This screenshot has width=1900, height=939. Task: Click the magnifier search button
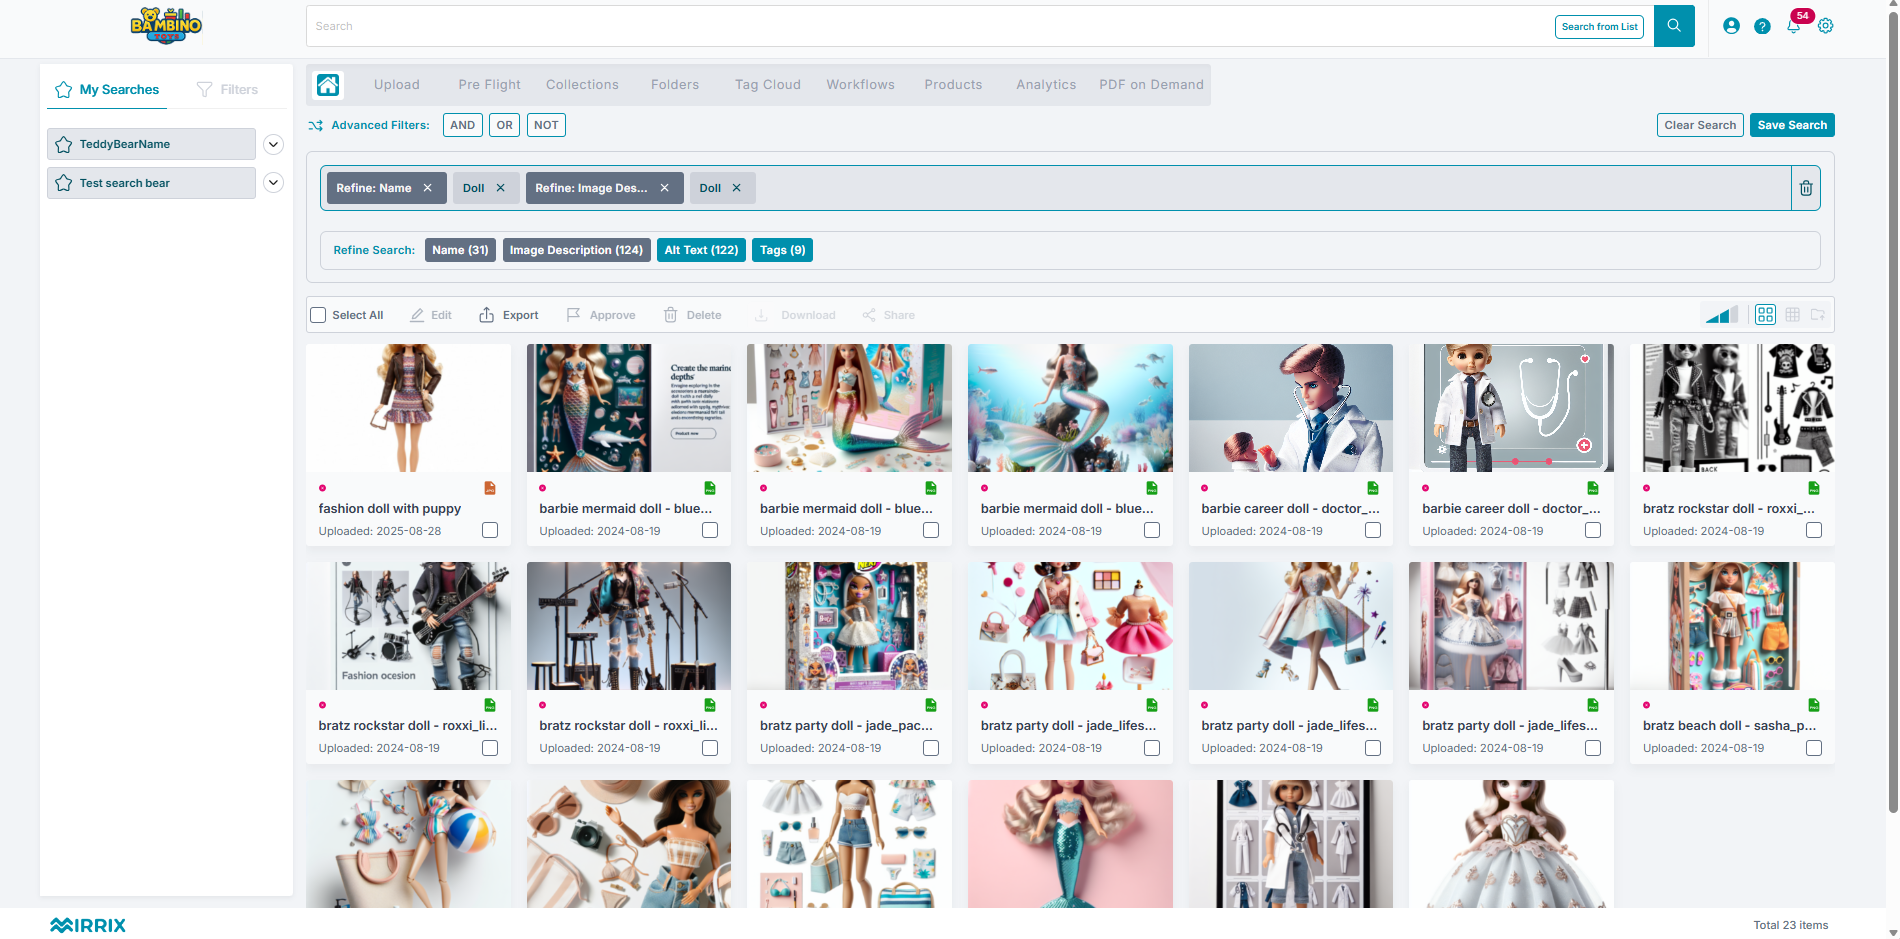pyautogui.click(x=1674, y=26)
